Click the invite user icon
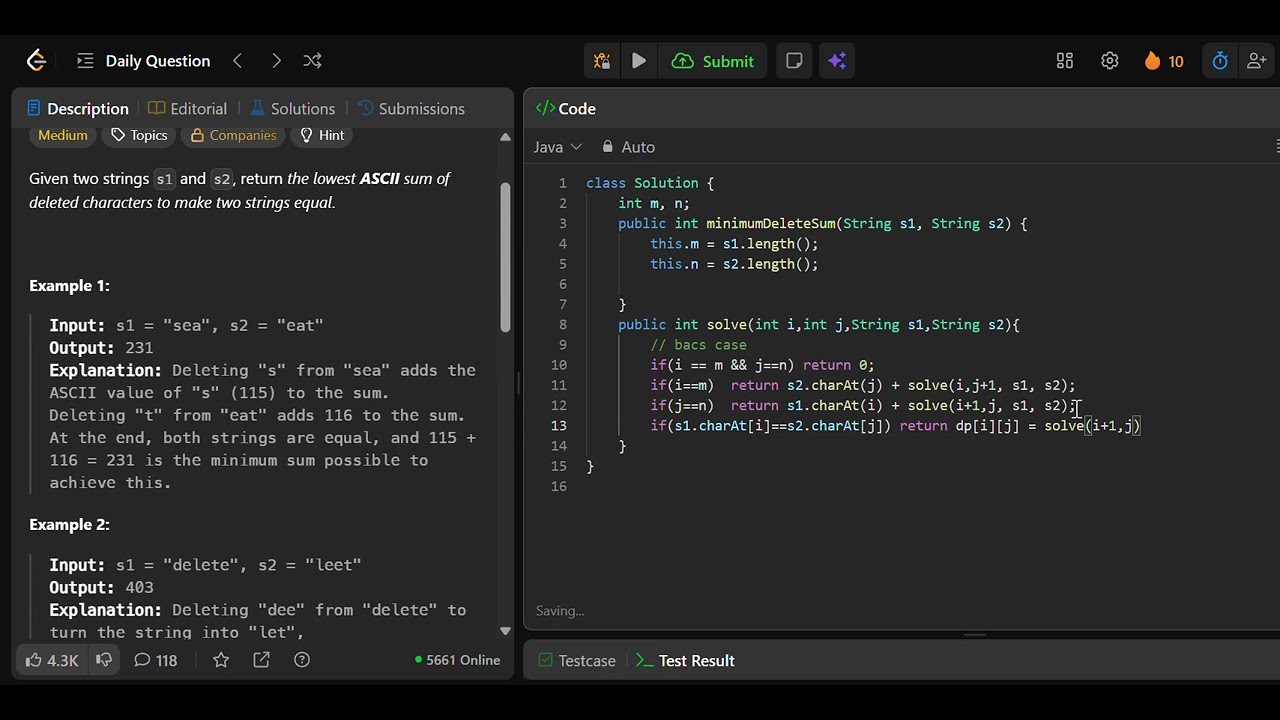This screenshot has height=720, width=1280. pyautogui.click(x=1256, y=61)
